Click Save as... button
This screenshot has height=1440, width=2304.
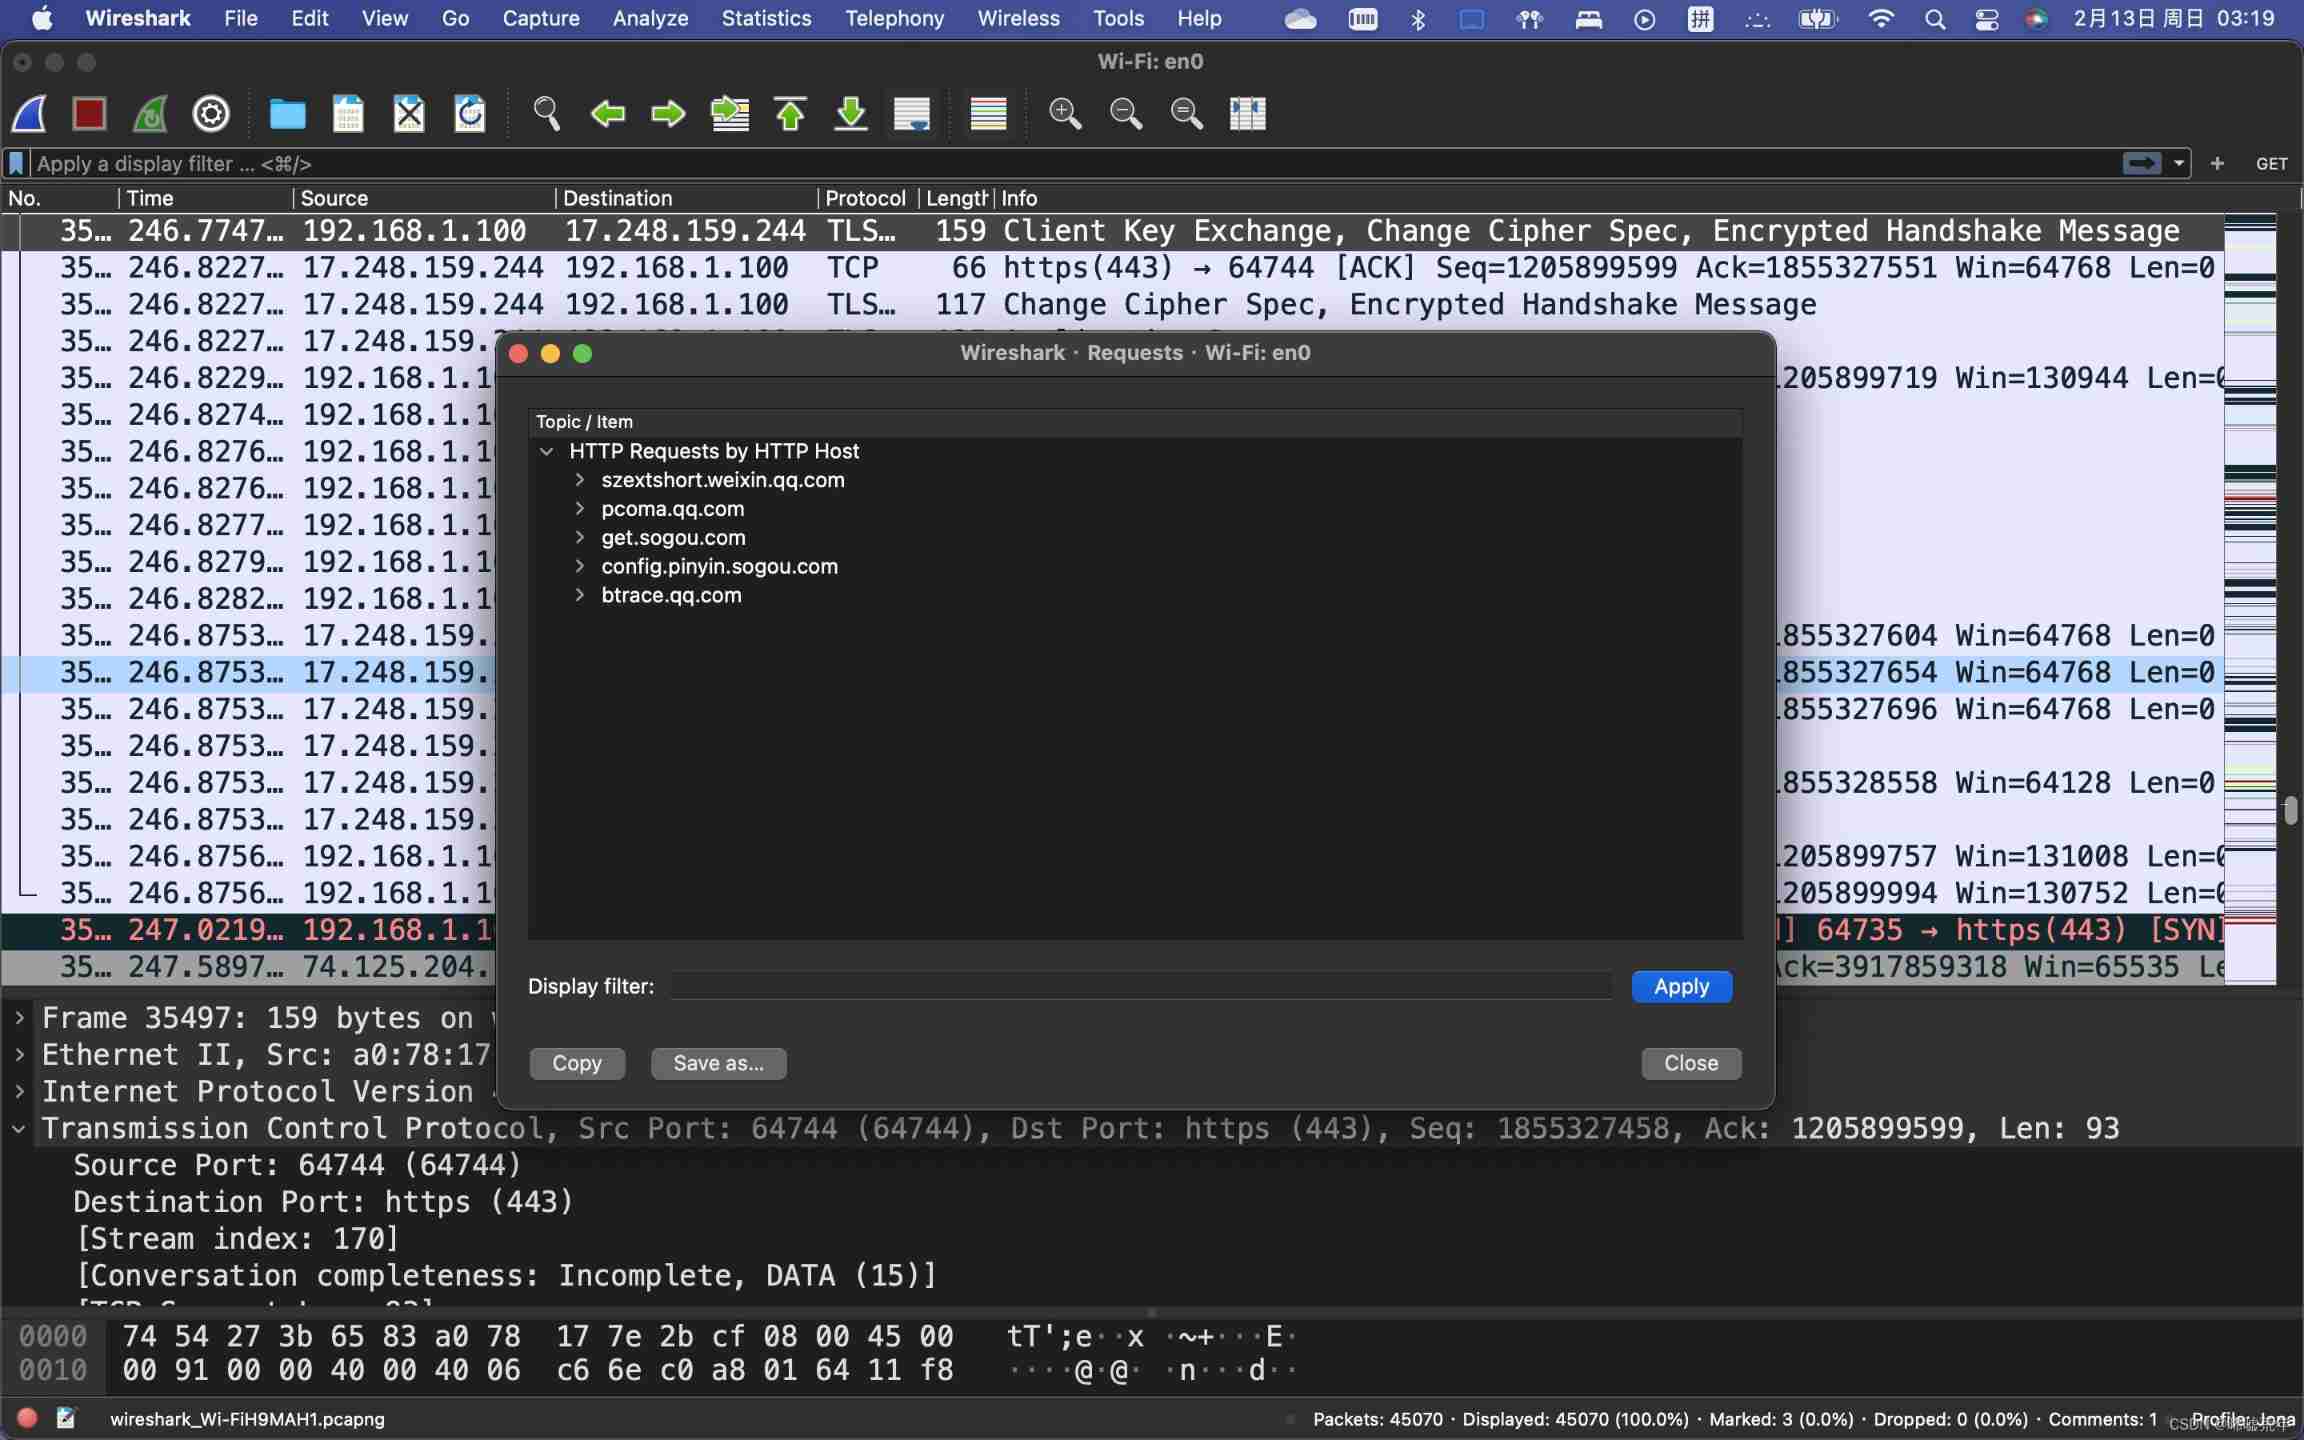[x=718, y=1063]
